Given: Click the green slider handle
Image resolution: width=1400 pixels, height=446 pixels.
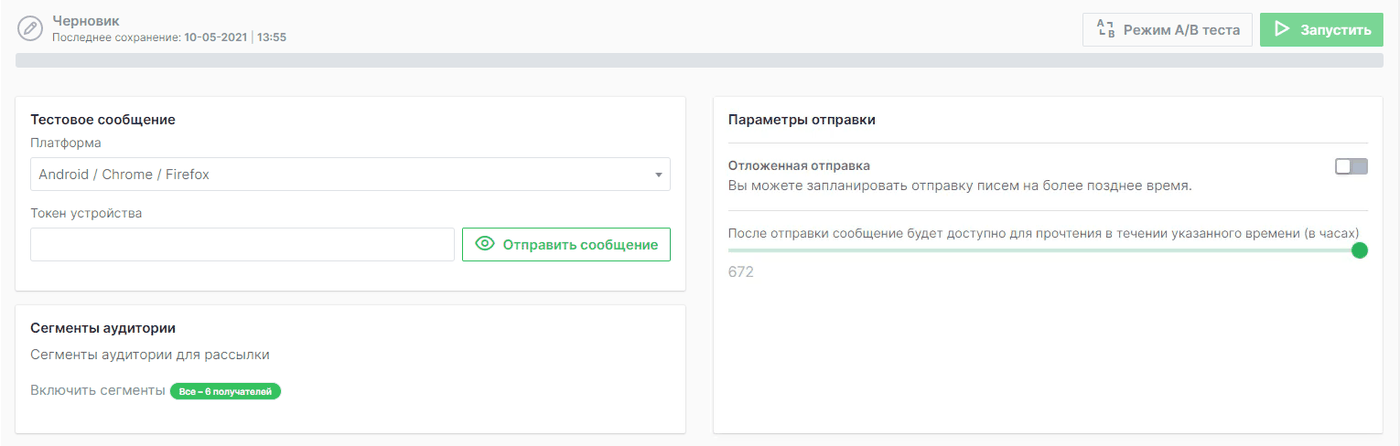Looking at the screenshot, I should pos(1359,250).
